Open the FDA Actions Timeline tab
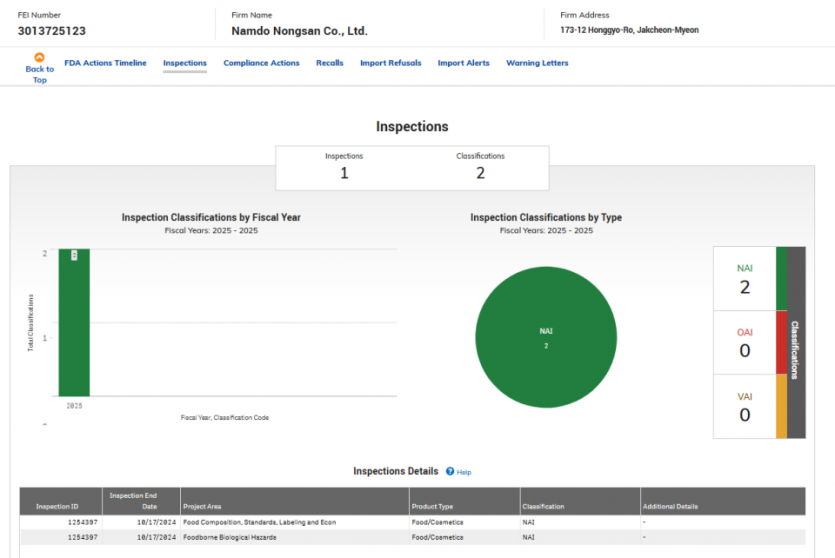Screen dimensions: 835x558 pyautogui.click(x=105, y=63)
